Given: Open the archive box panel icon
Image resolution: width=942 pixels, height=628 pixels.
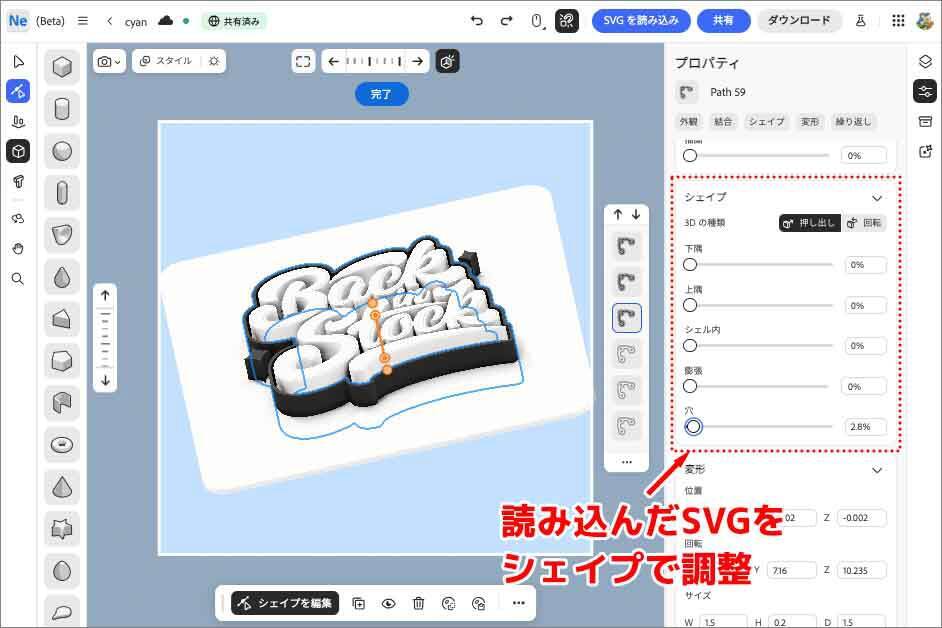Looking at the screenshot, I should coord(925,121).
